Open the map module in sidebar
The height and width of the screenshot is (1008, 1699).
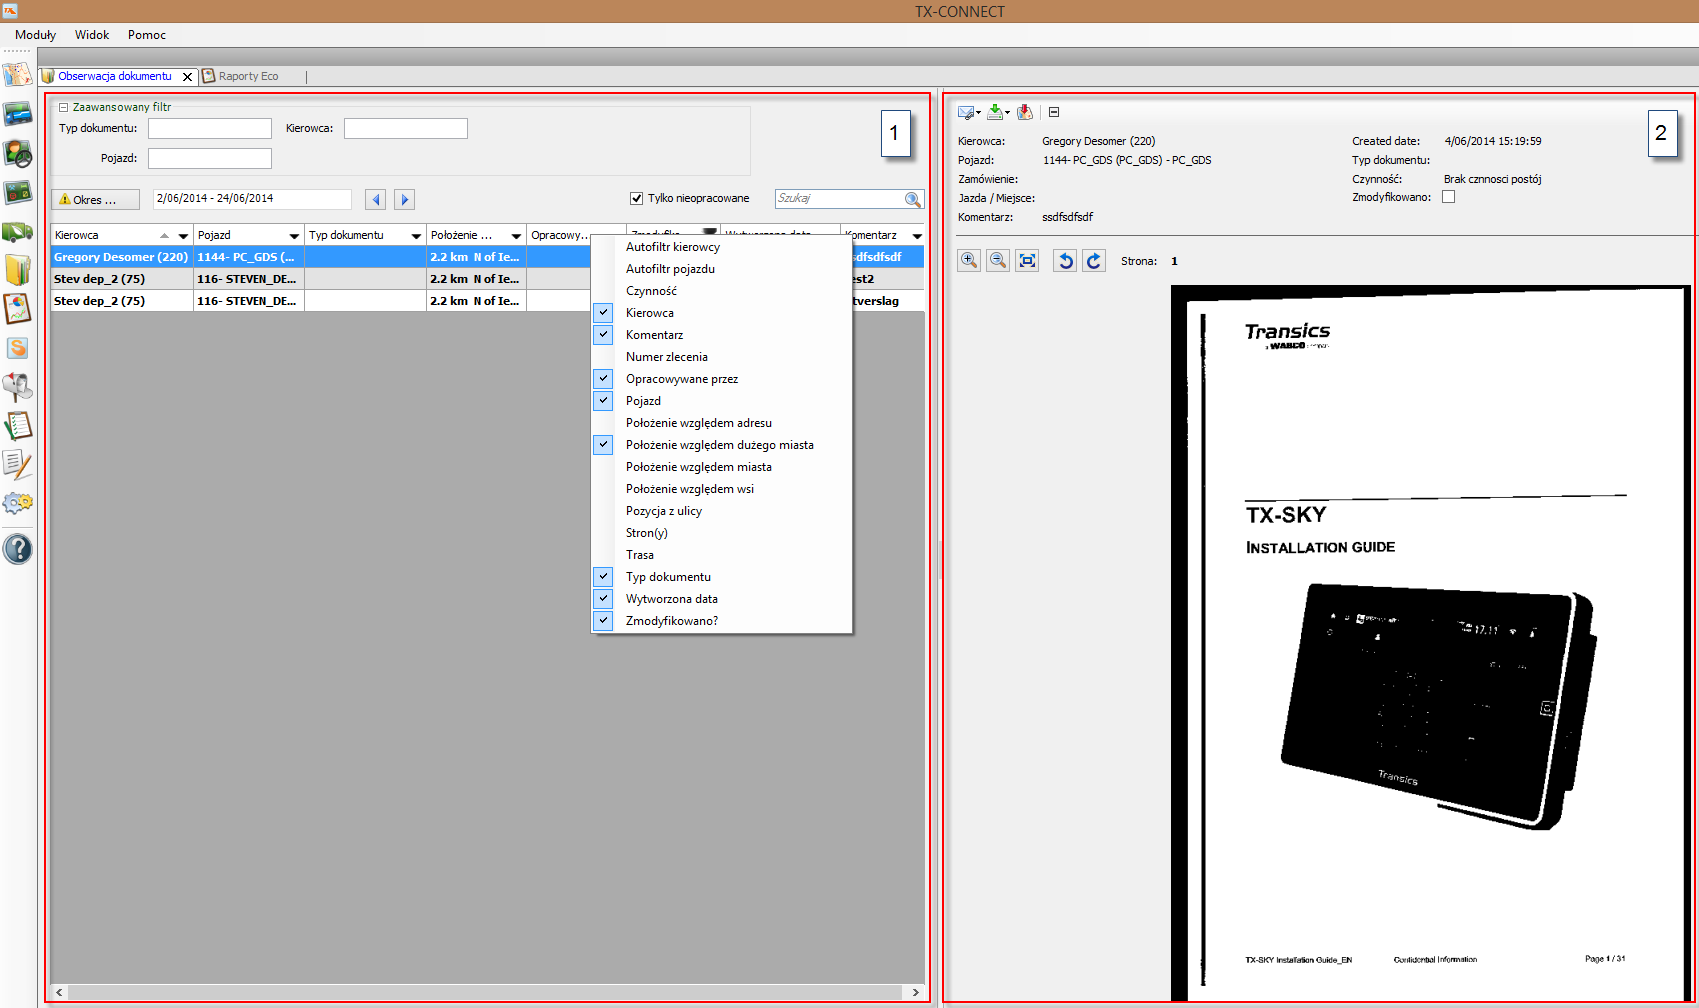[17, 75]
